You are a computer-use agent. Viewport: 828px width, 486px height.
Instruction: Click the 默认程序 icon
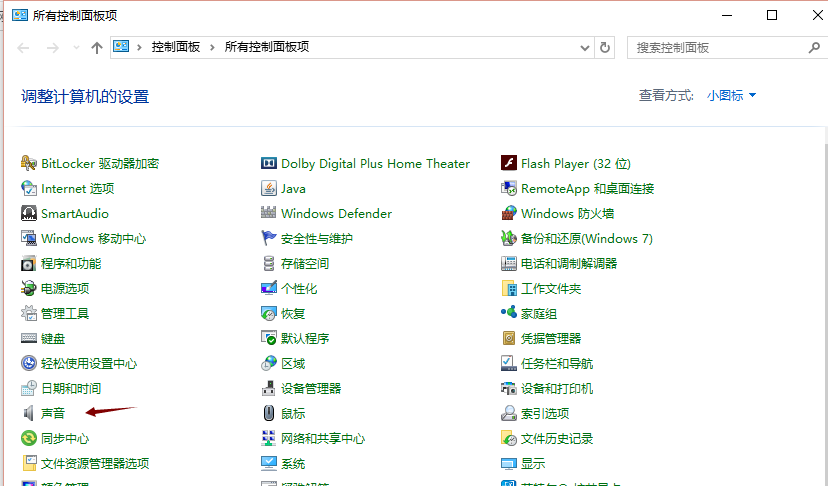coord(269,338)
